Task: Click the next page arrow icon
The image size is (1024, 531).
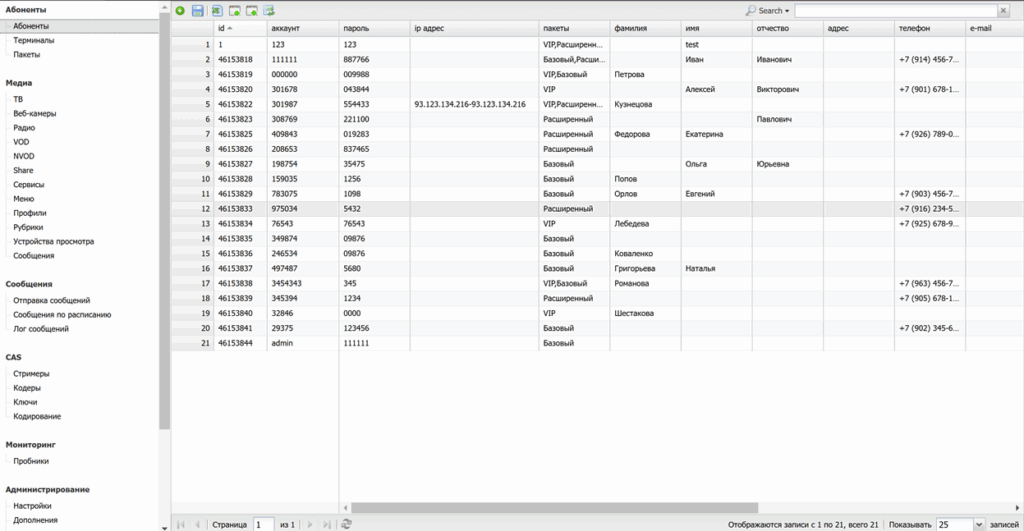Action: [x=310, y=524]
